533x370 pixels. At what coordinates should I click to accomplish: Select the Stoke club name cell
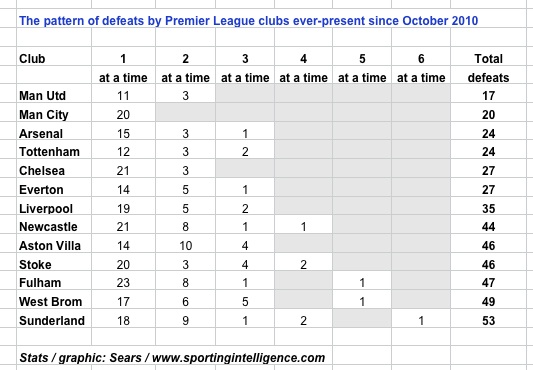(54, 262)
